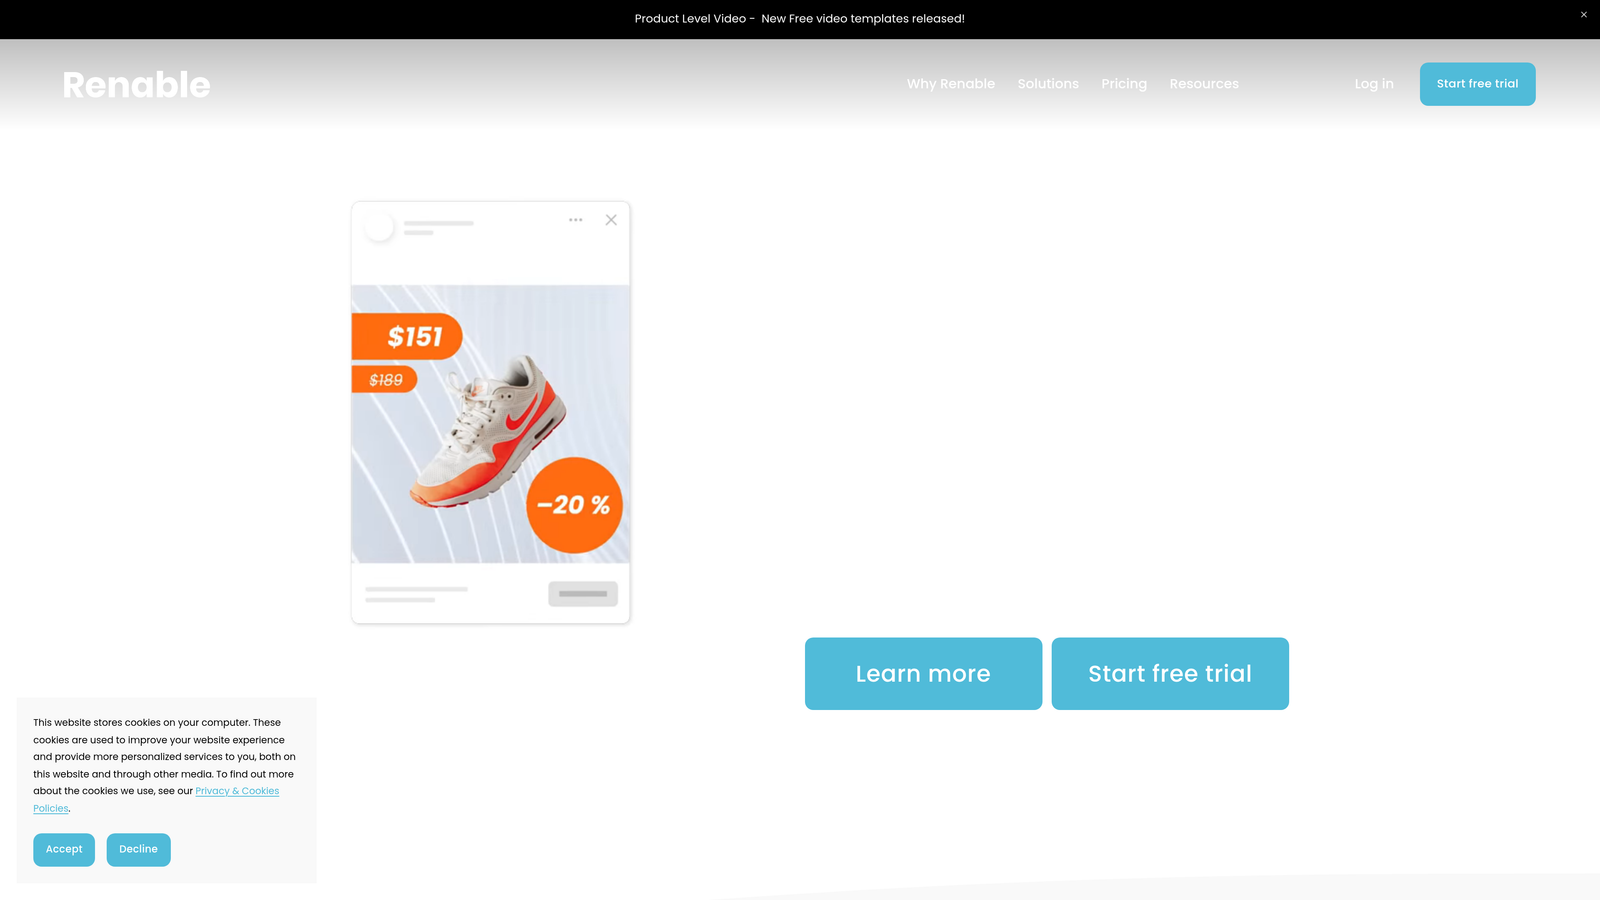Open the Privacy & Cookies Policies link

pyautogui.click(x=237, y=791)
